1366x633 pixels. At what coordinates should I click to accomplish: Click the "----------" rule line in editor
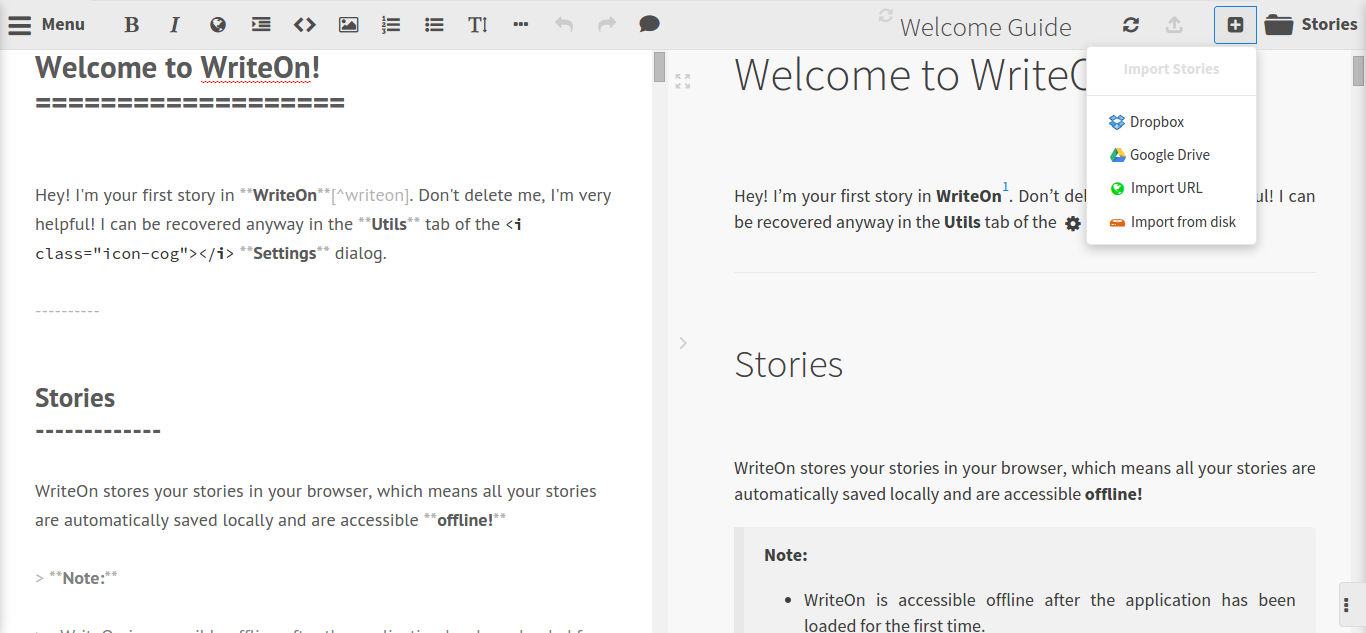tap(67, 311)
